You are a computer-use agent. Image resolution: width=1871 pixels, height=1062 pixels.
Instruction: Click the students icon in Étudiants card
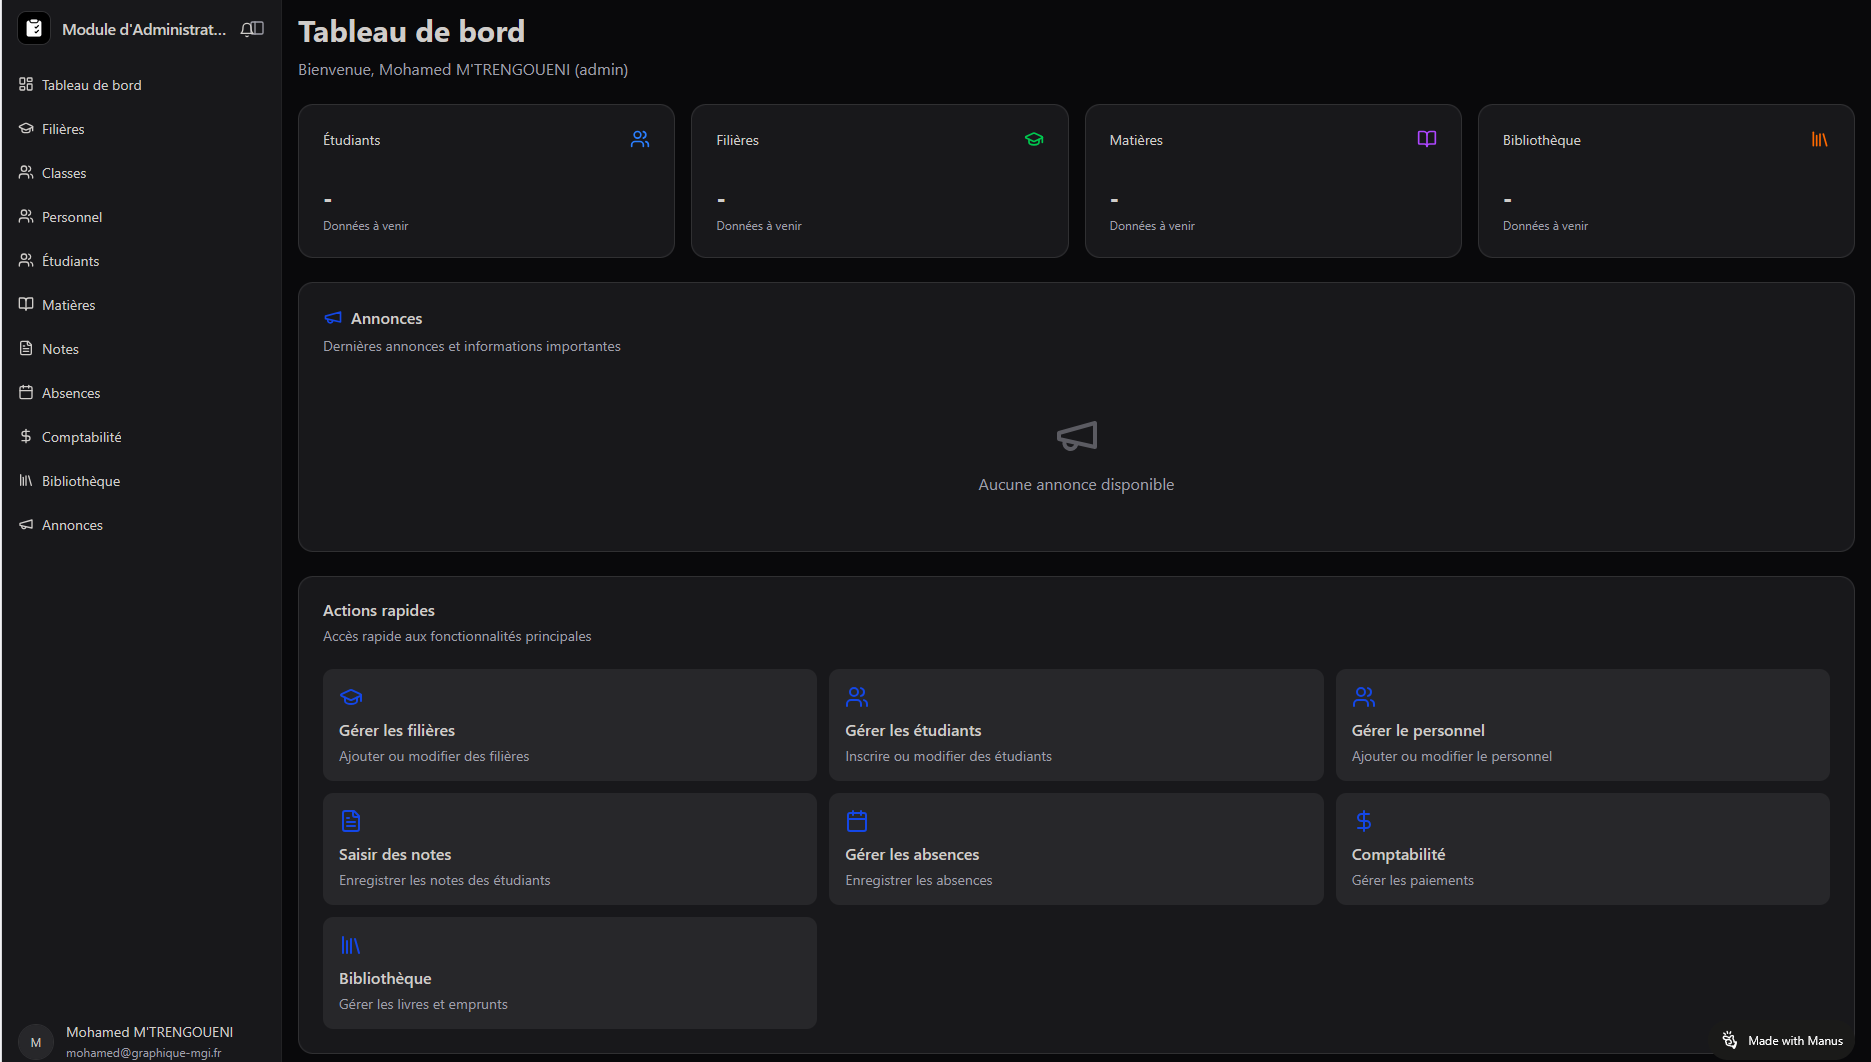pyautogui.click(x=640, y=140)
